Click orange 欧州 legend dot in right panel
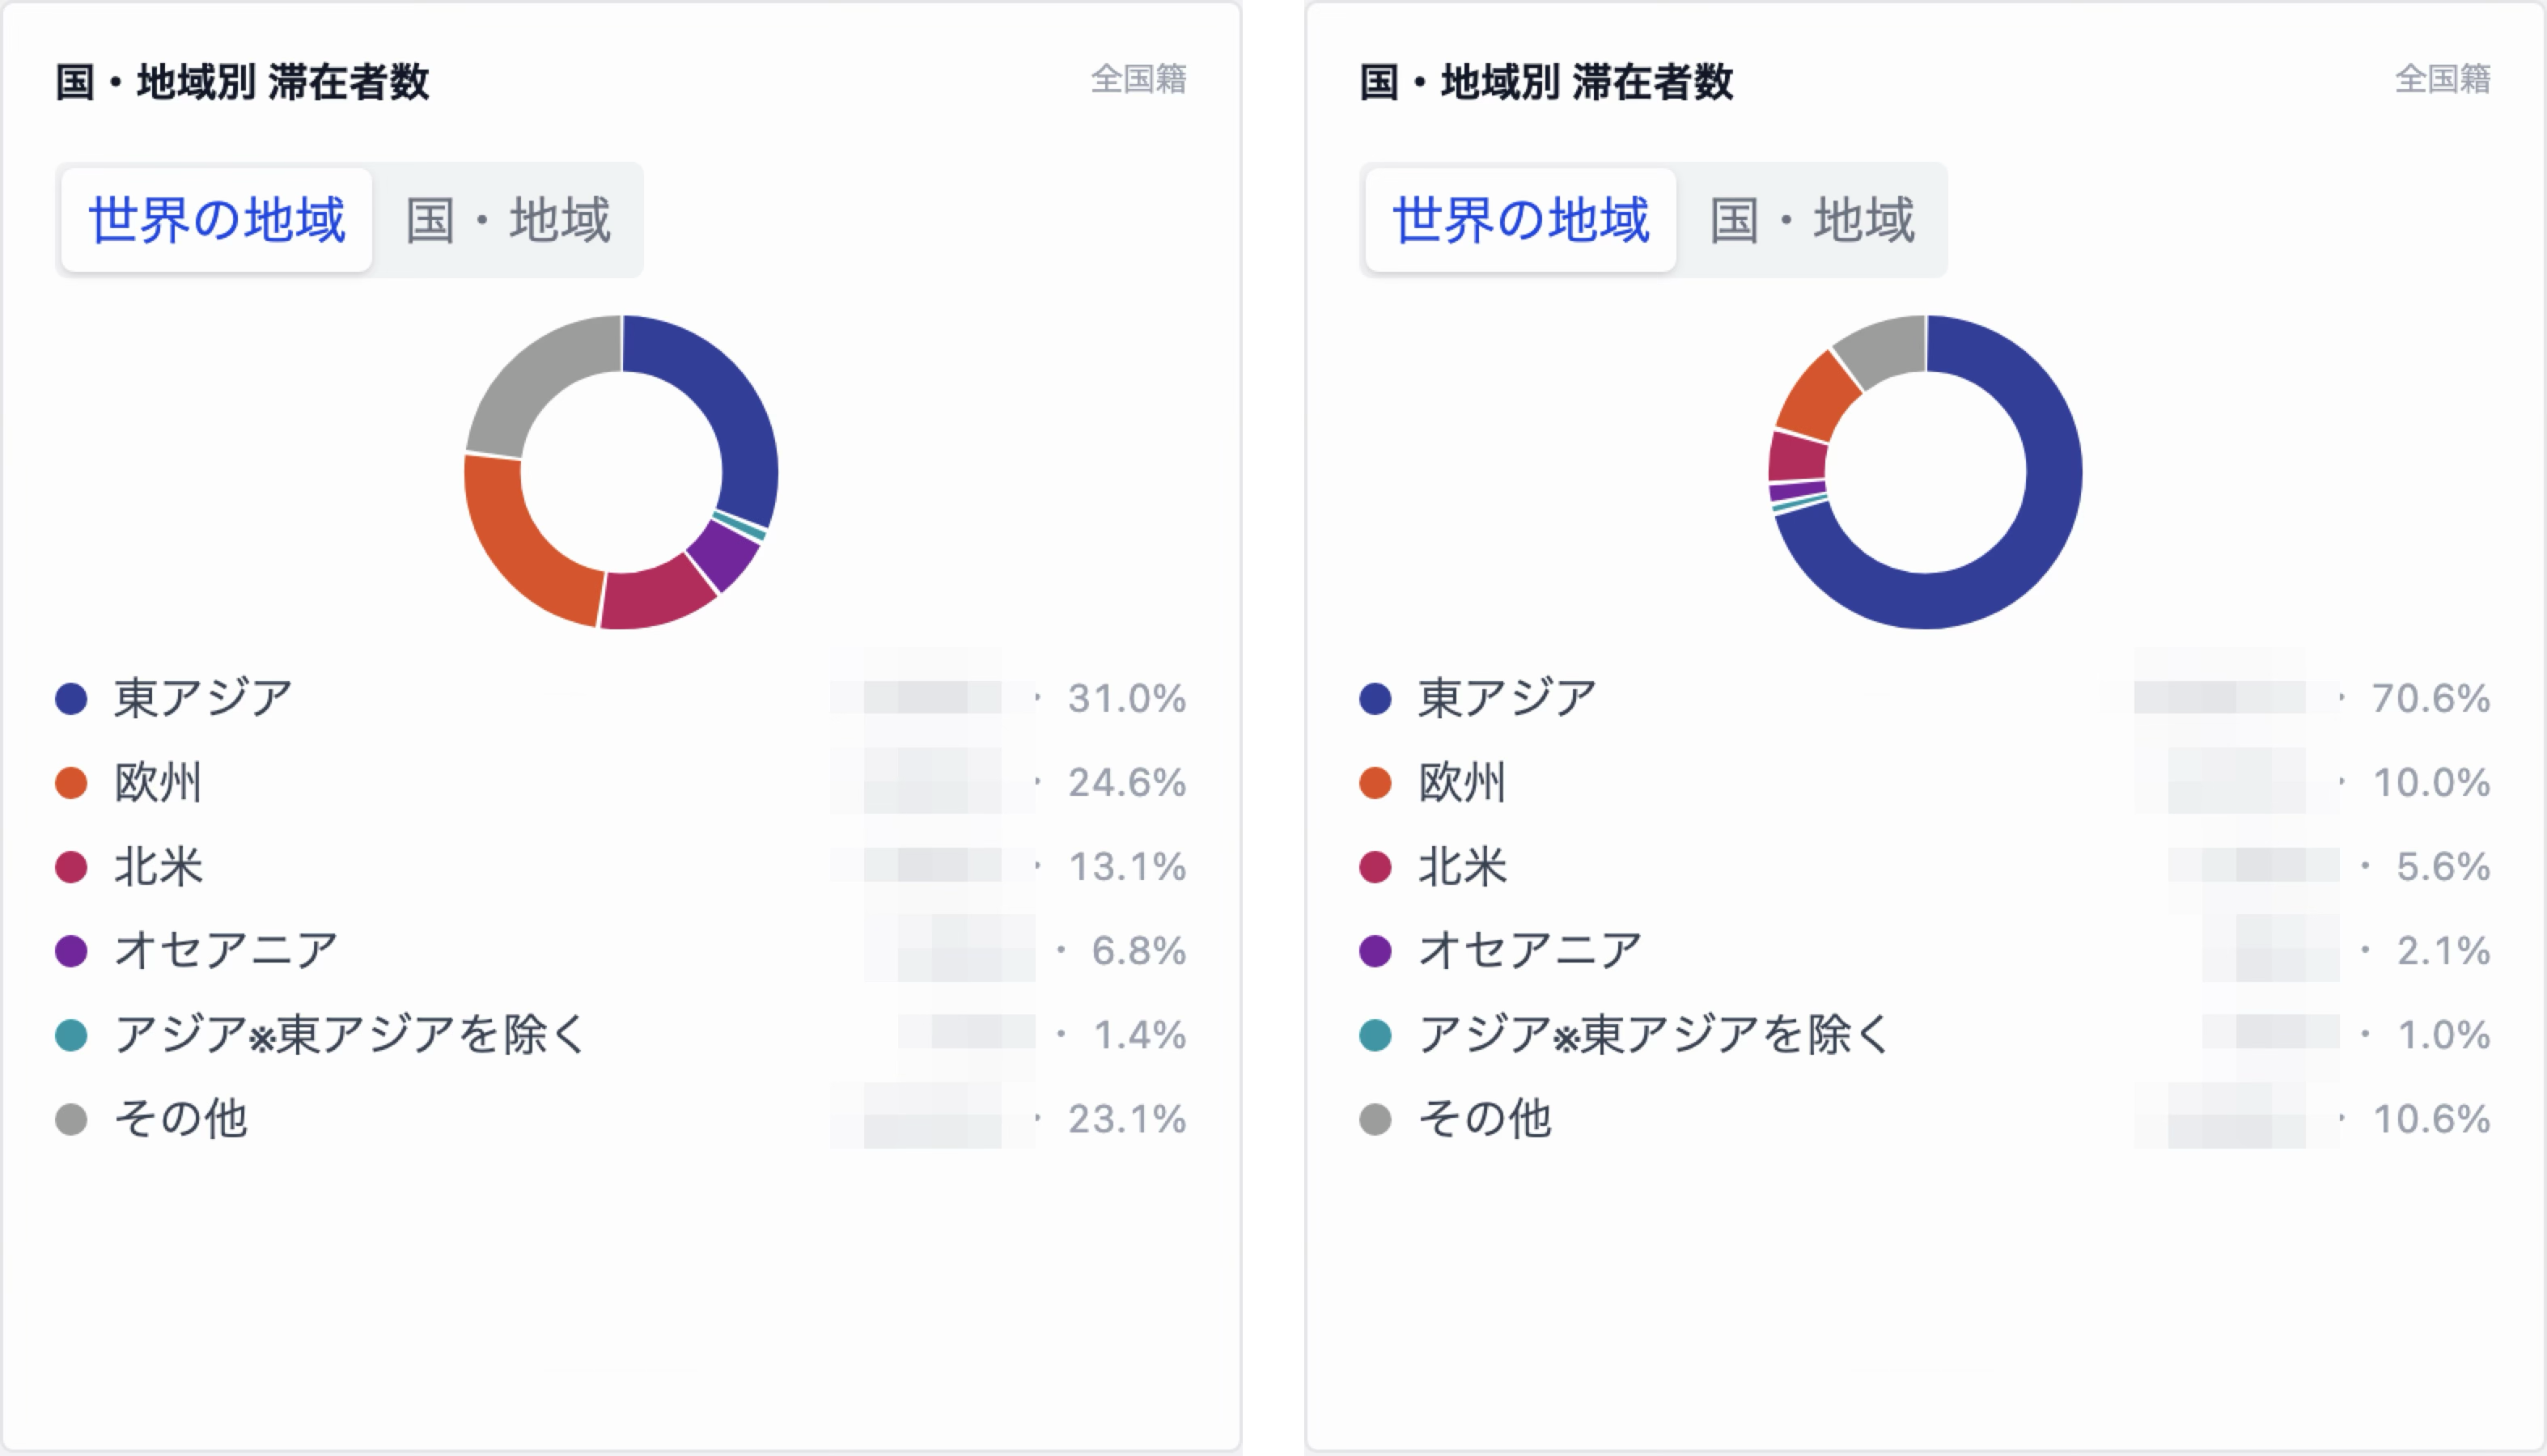 click(x=1375, y=782)
